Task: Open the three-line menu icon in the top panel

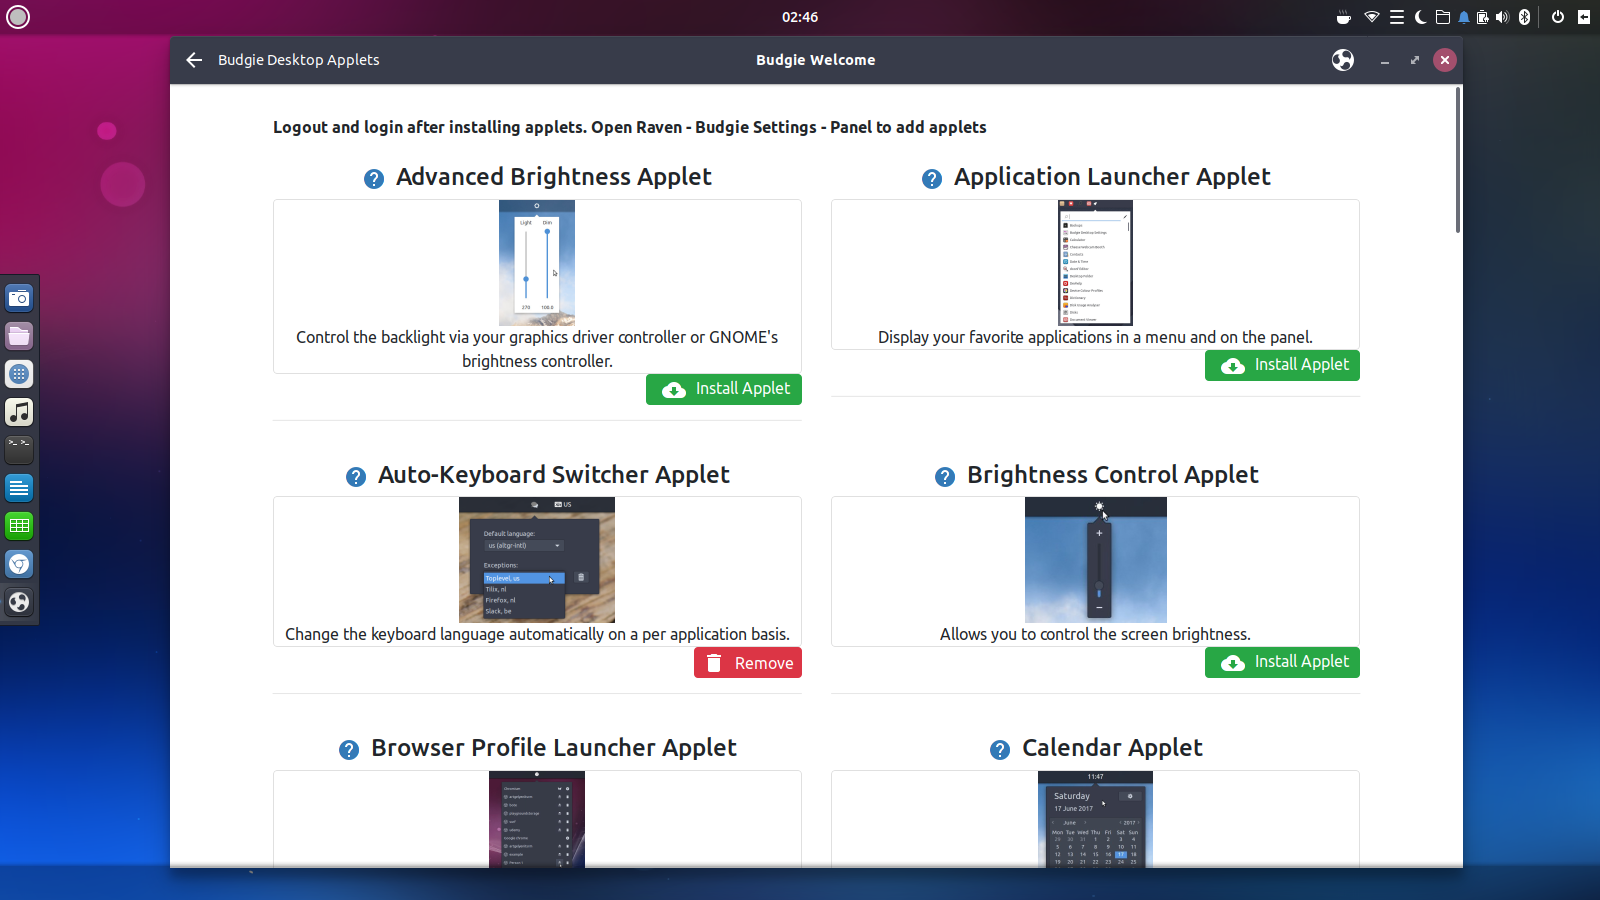Action: (x=1397, y=17)
